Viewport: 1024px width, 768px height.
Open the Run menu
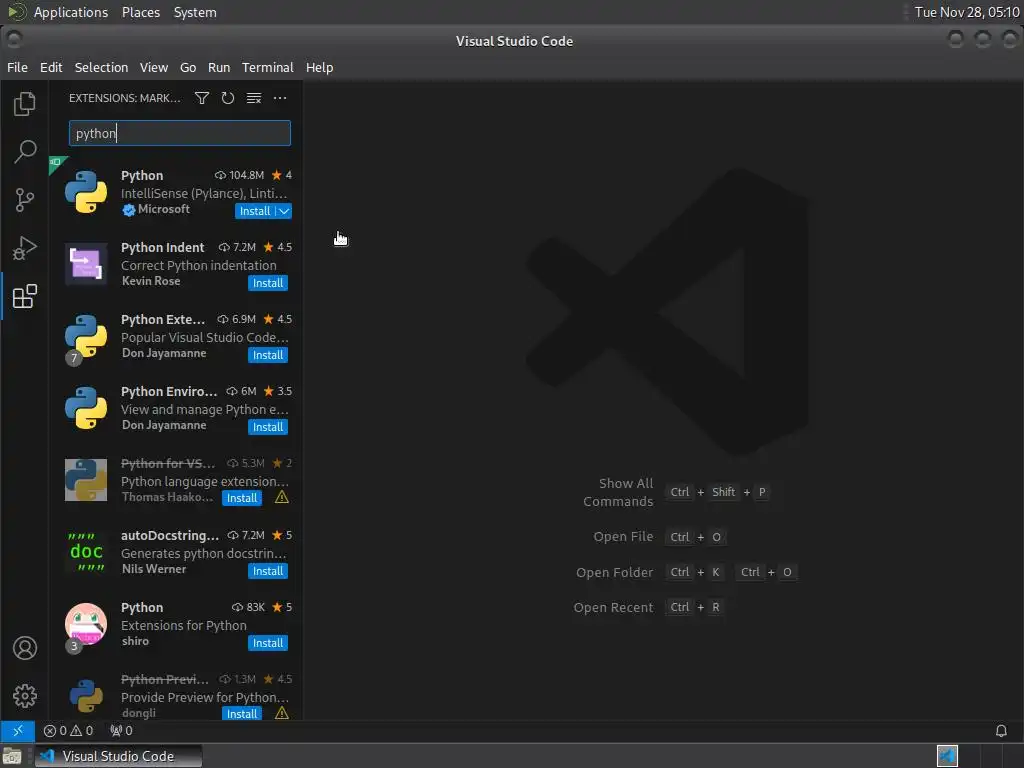point(219,67)
